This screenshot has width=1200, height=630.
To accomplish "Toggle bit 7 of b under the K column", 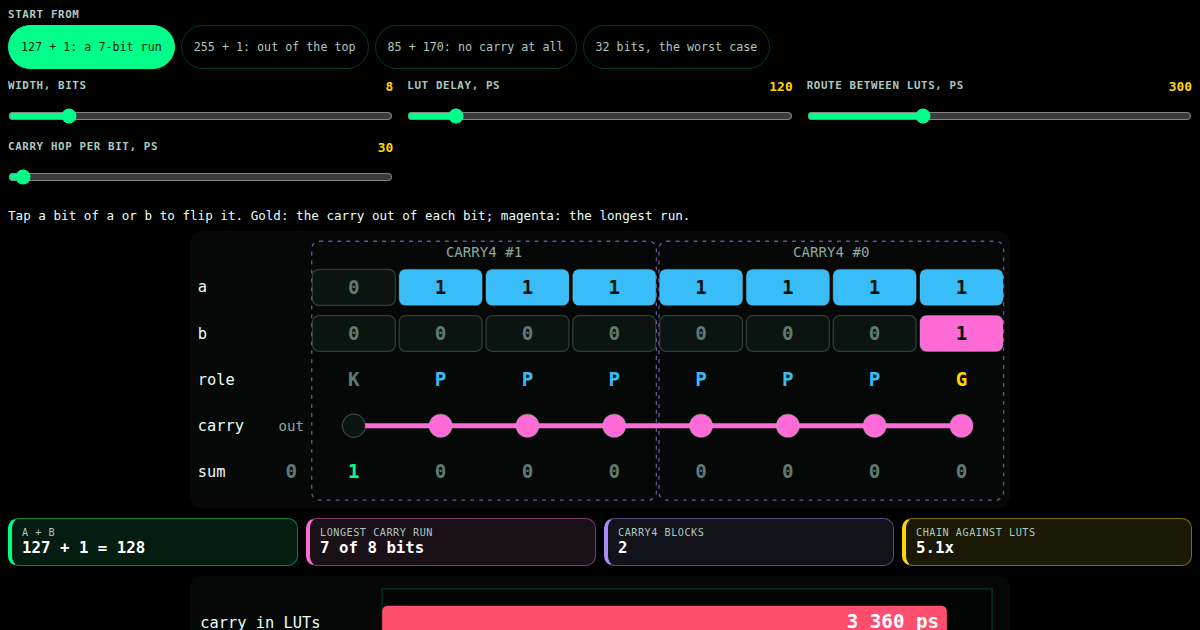I will click(x=354, y=333).
